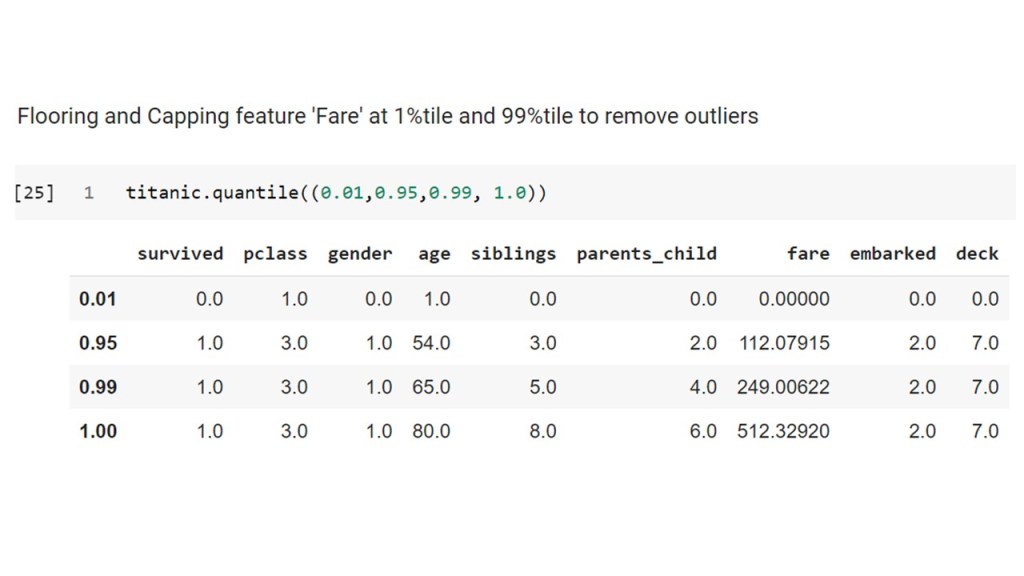Select the 0.01 quantile row index
This screenshot has height=576, width=1024.
(98, 299)
